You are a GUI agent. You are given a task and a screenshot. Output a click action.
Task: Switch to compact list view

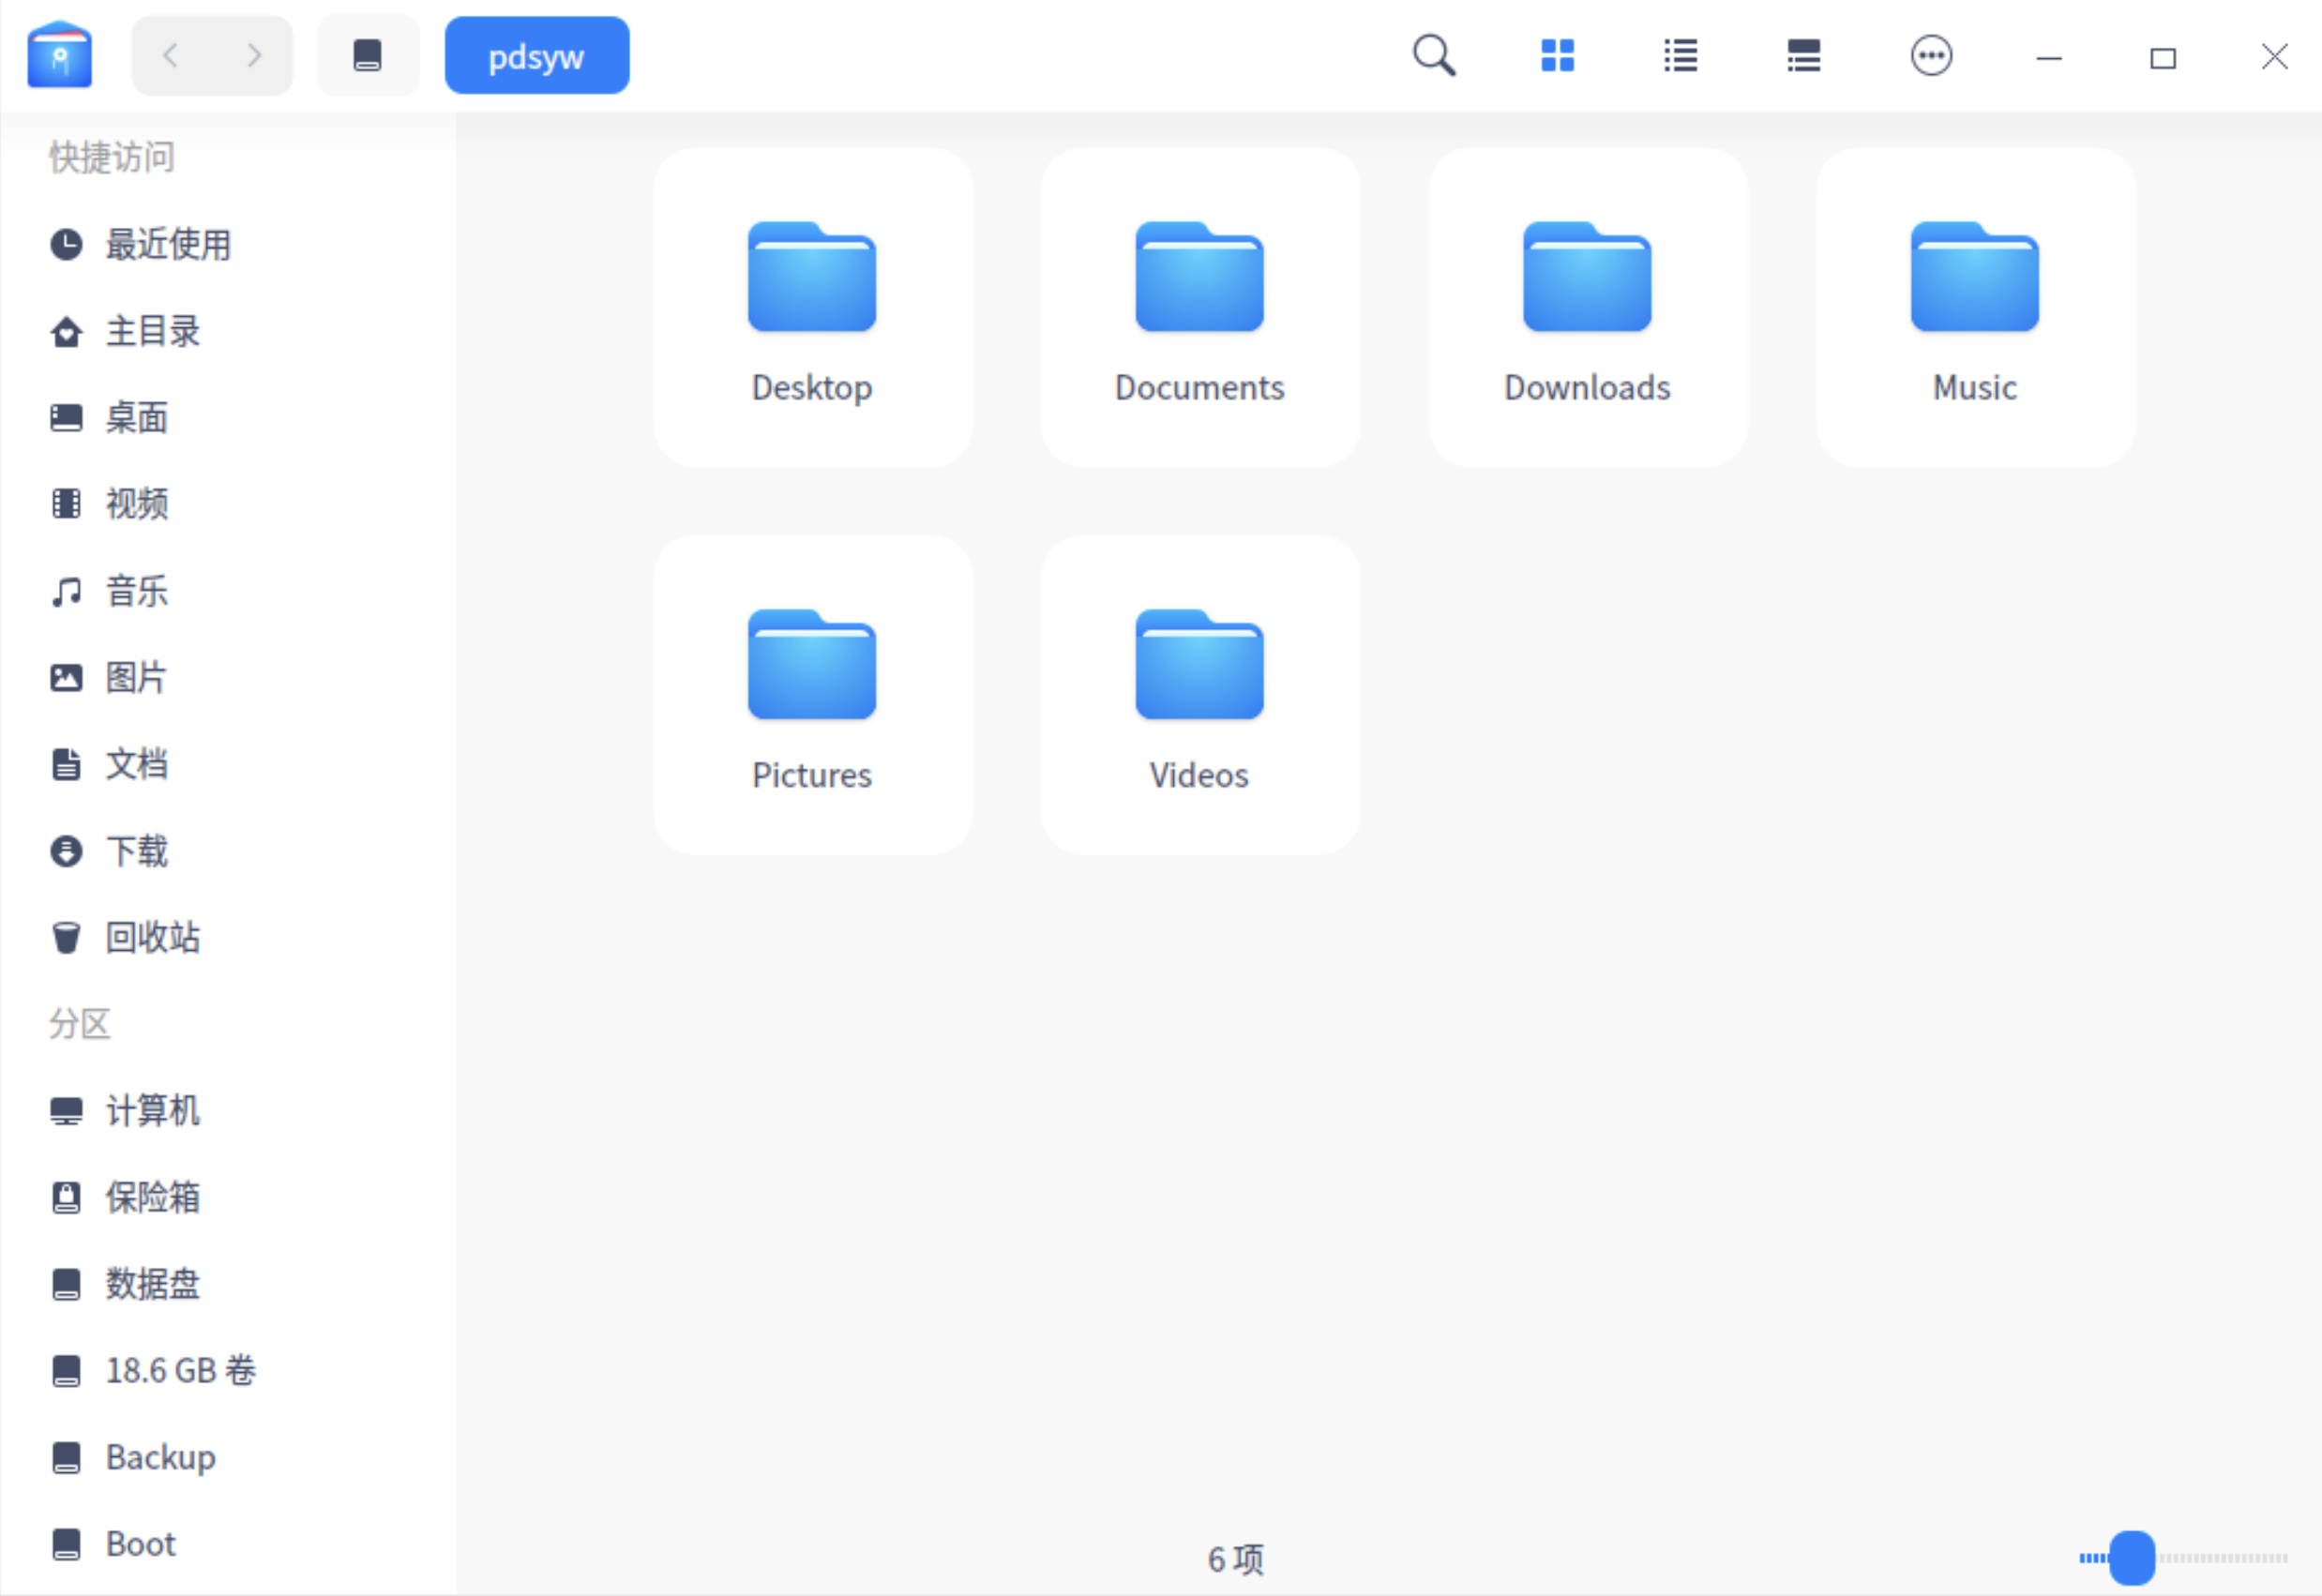pos(1803,56)
